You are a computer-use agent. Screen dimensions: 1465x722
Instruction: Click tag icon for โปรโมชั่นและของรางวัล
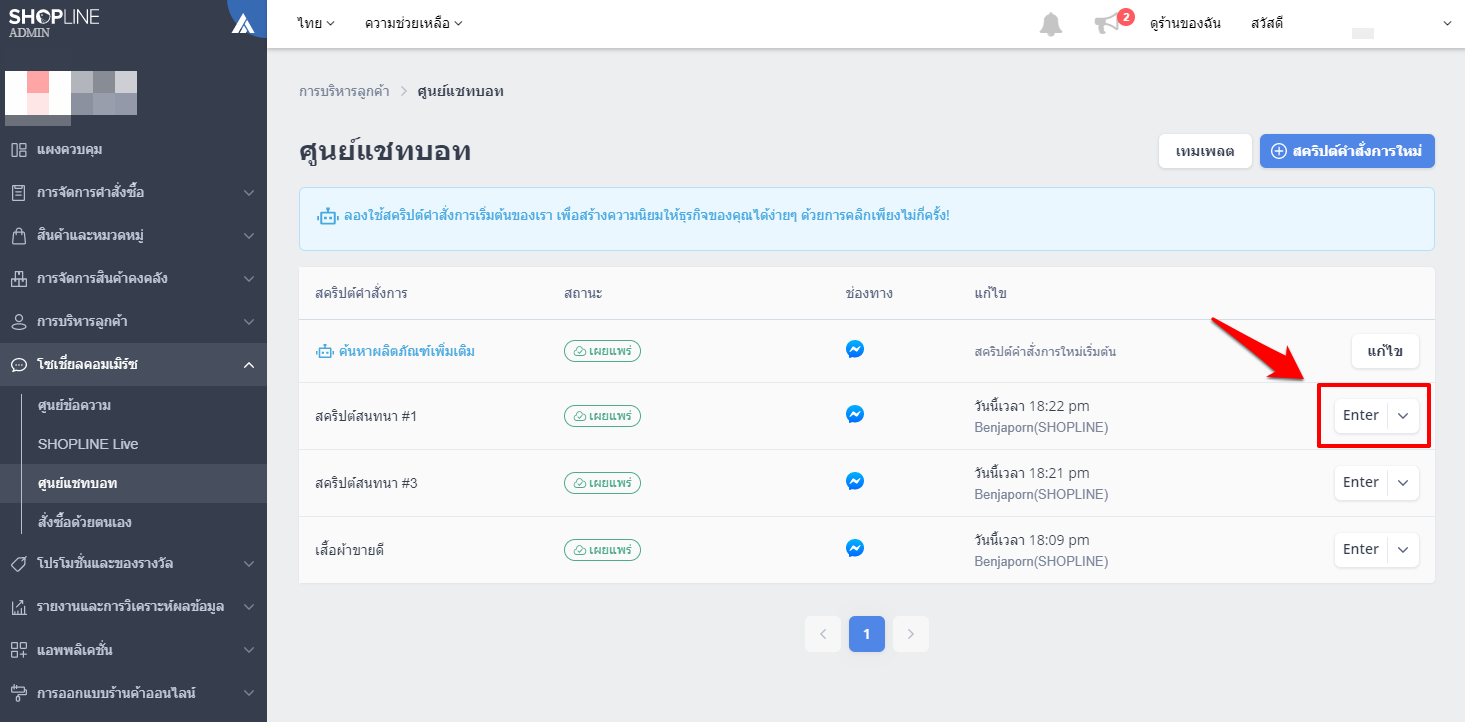click(18, 564)
